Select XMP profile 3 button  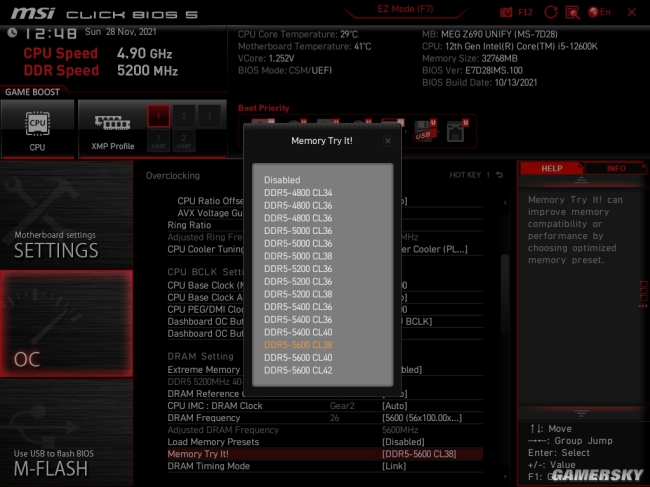[209, 116]
